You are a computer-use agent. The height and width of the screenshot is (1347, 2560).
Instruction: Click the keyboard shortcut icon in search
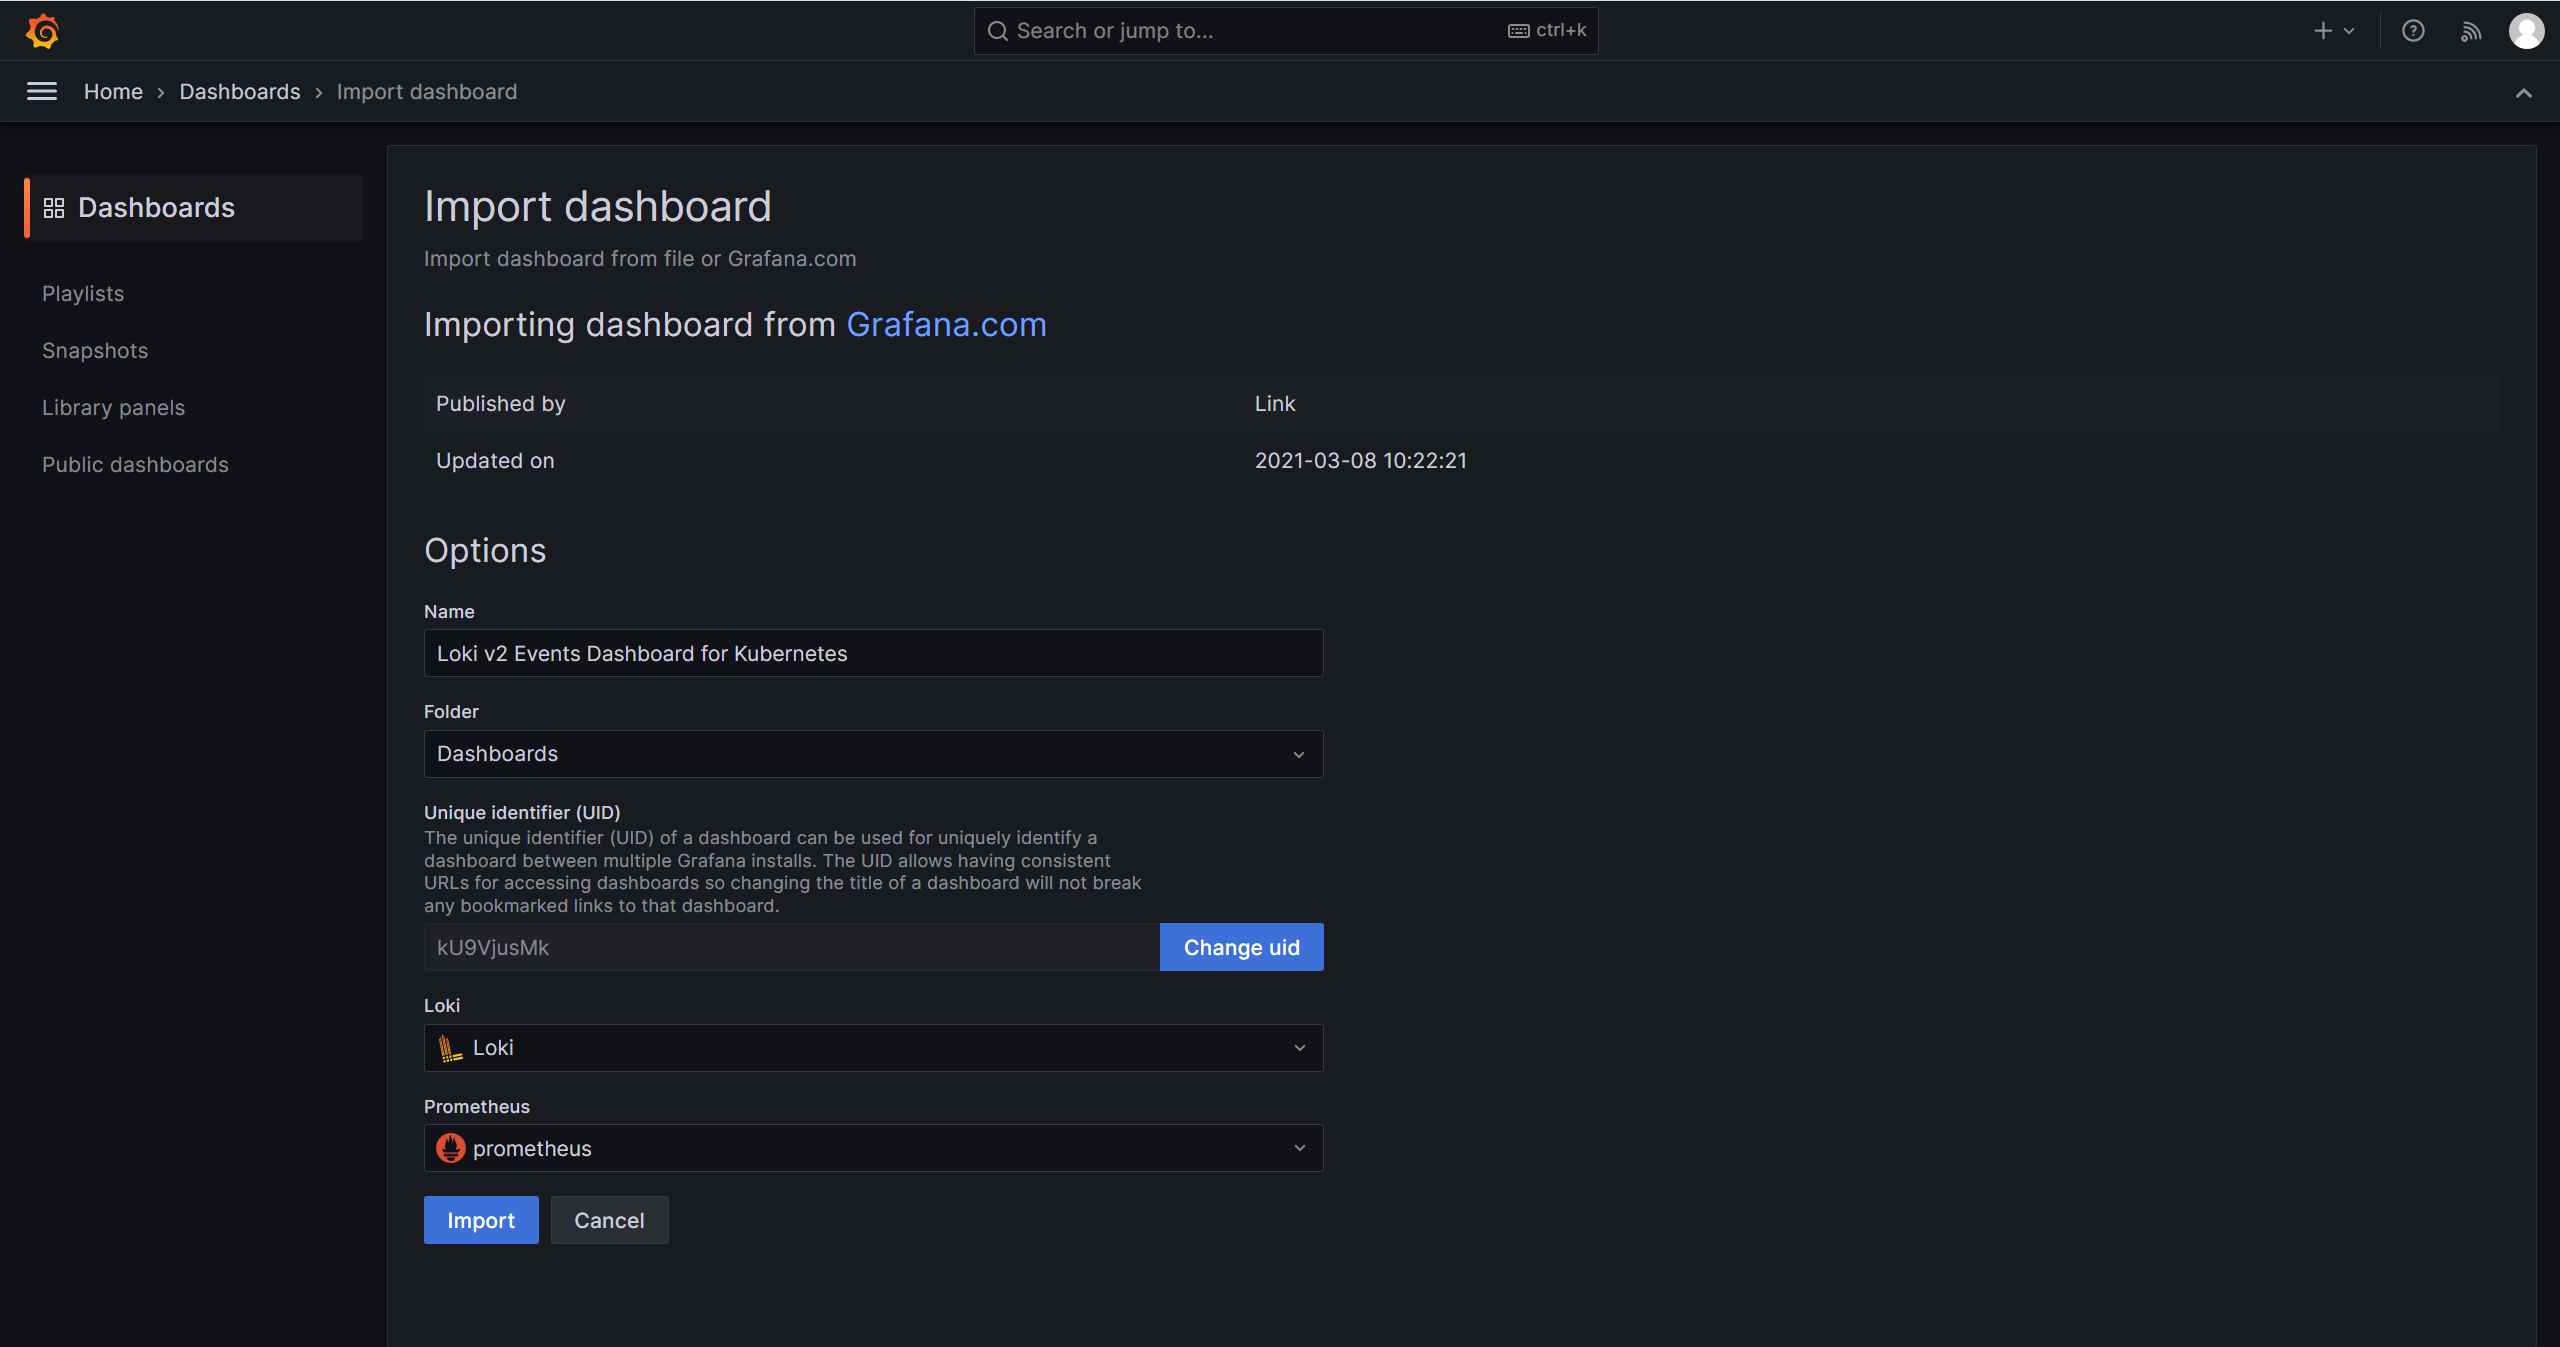(x=1519, y=31)
